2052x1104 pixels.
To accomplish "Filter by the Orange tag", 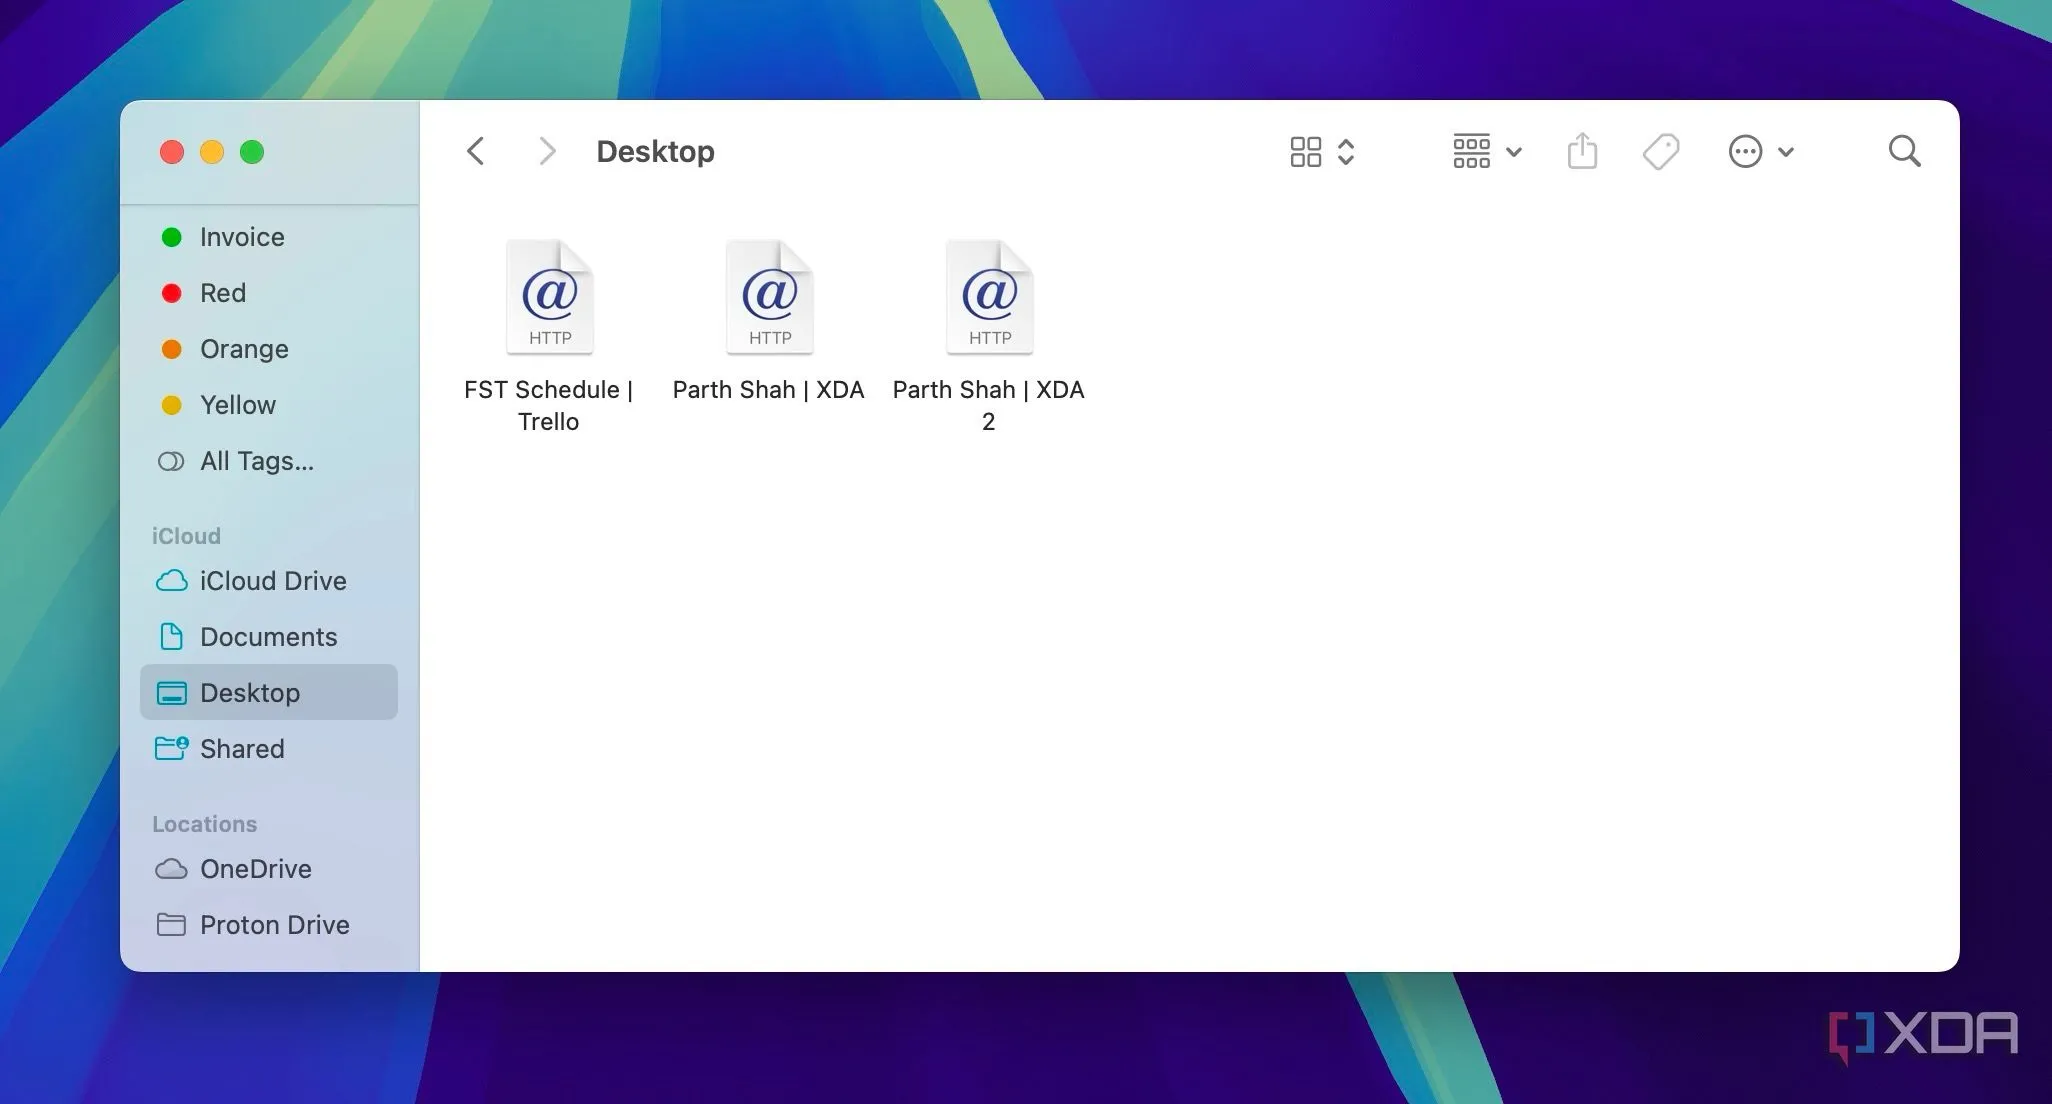I will 269,349.
